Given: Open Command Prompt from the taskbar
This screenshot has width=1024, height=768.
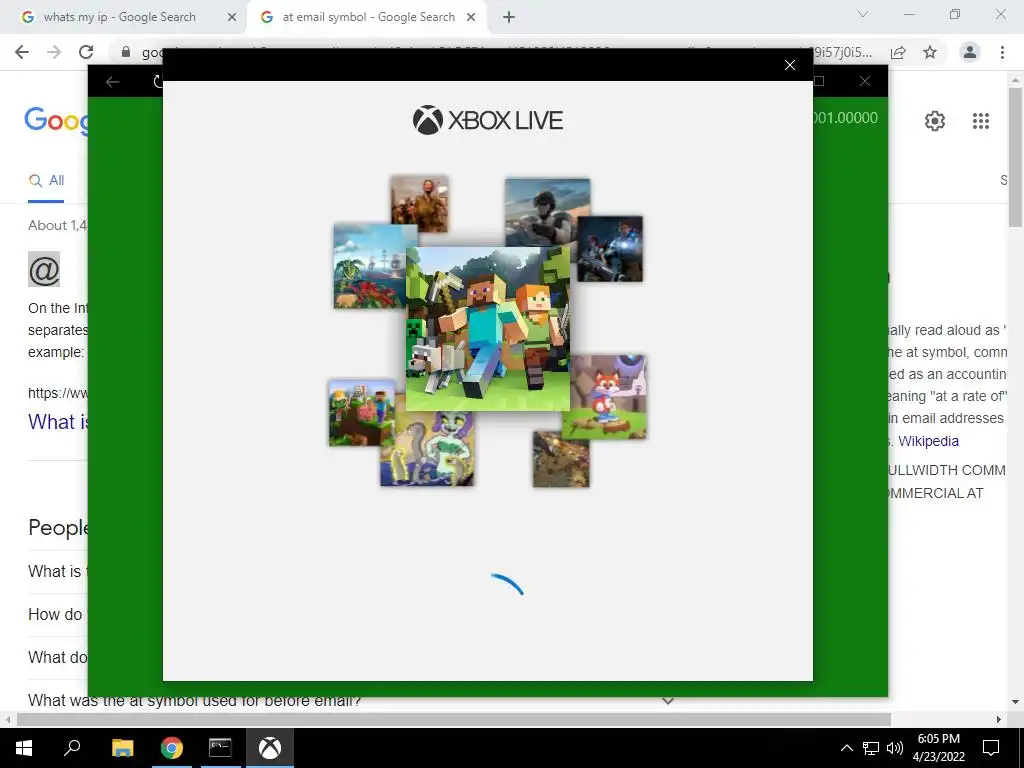Looking at the screenshot, I should (220, 748).
